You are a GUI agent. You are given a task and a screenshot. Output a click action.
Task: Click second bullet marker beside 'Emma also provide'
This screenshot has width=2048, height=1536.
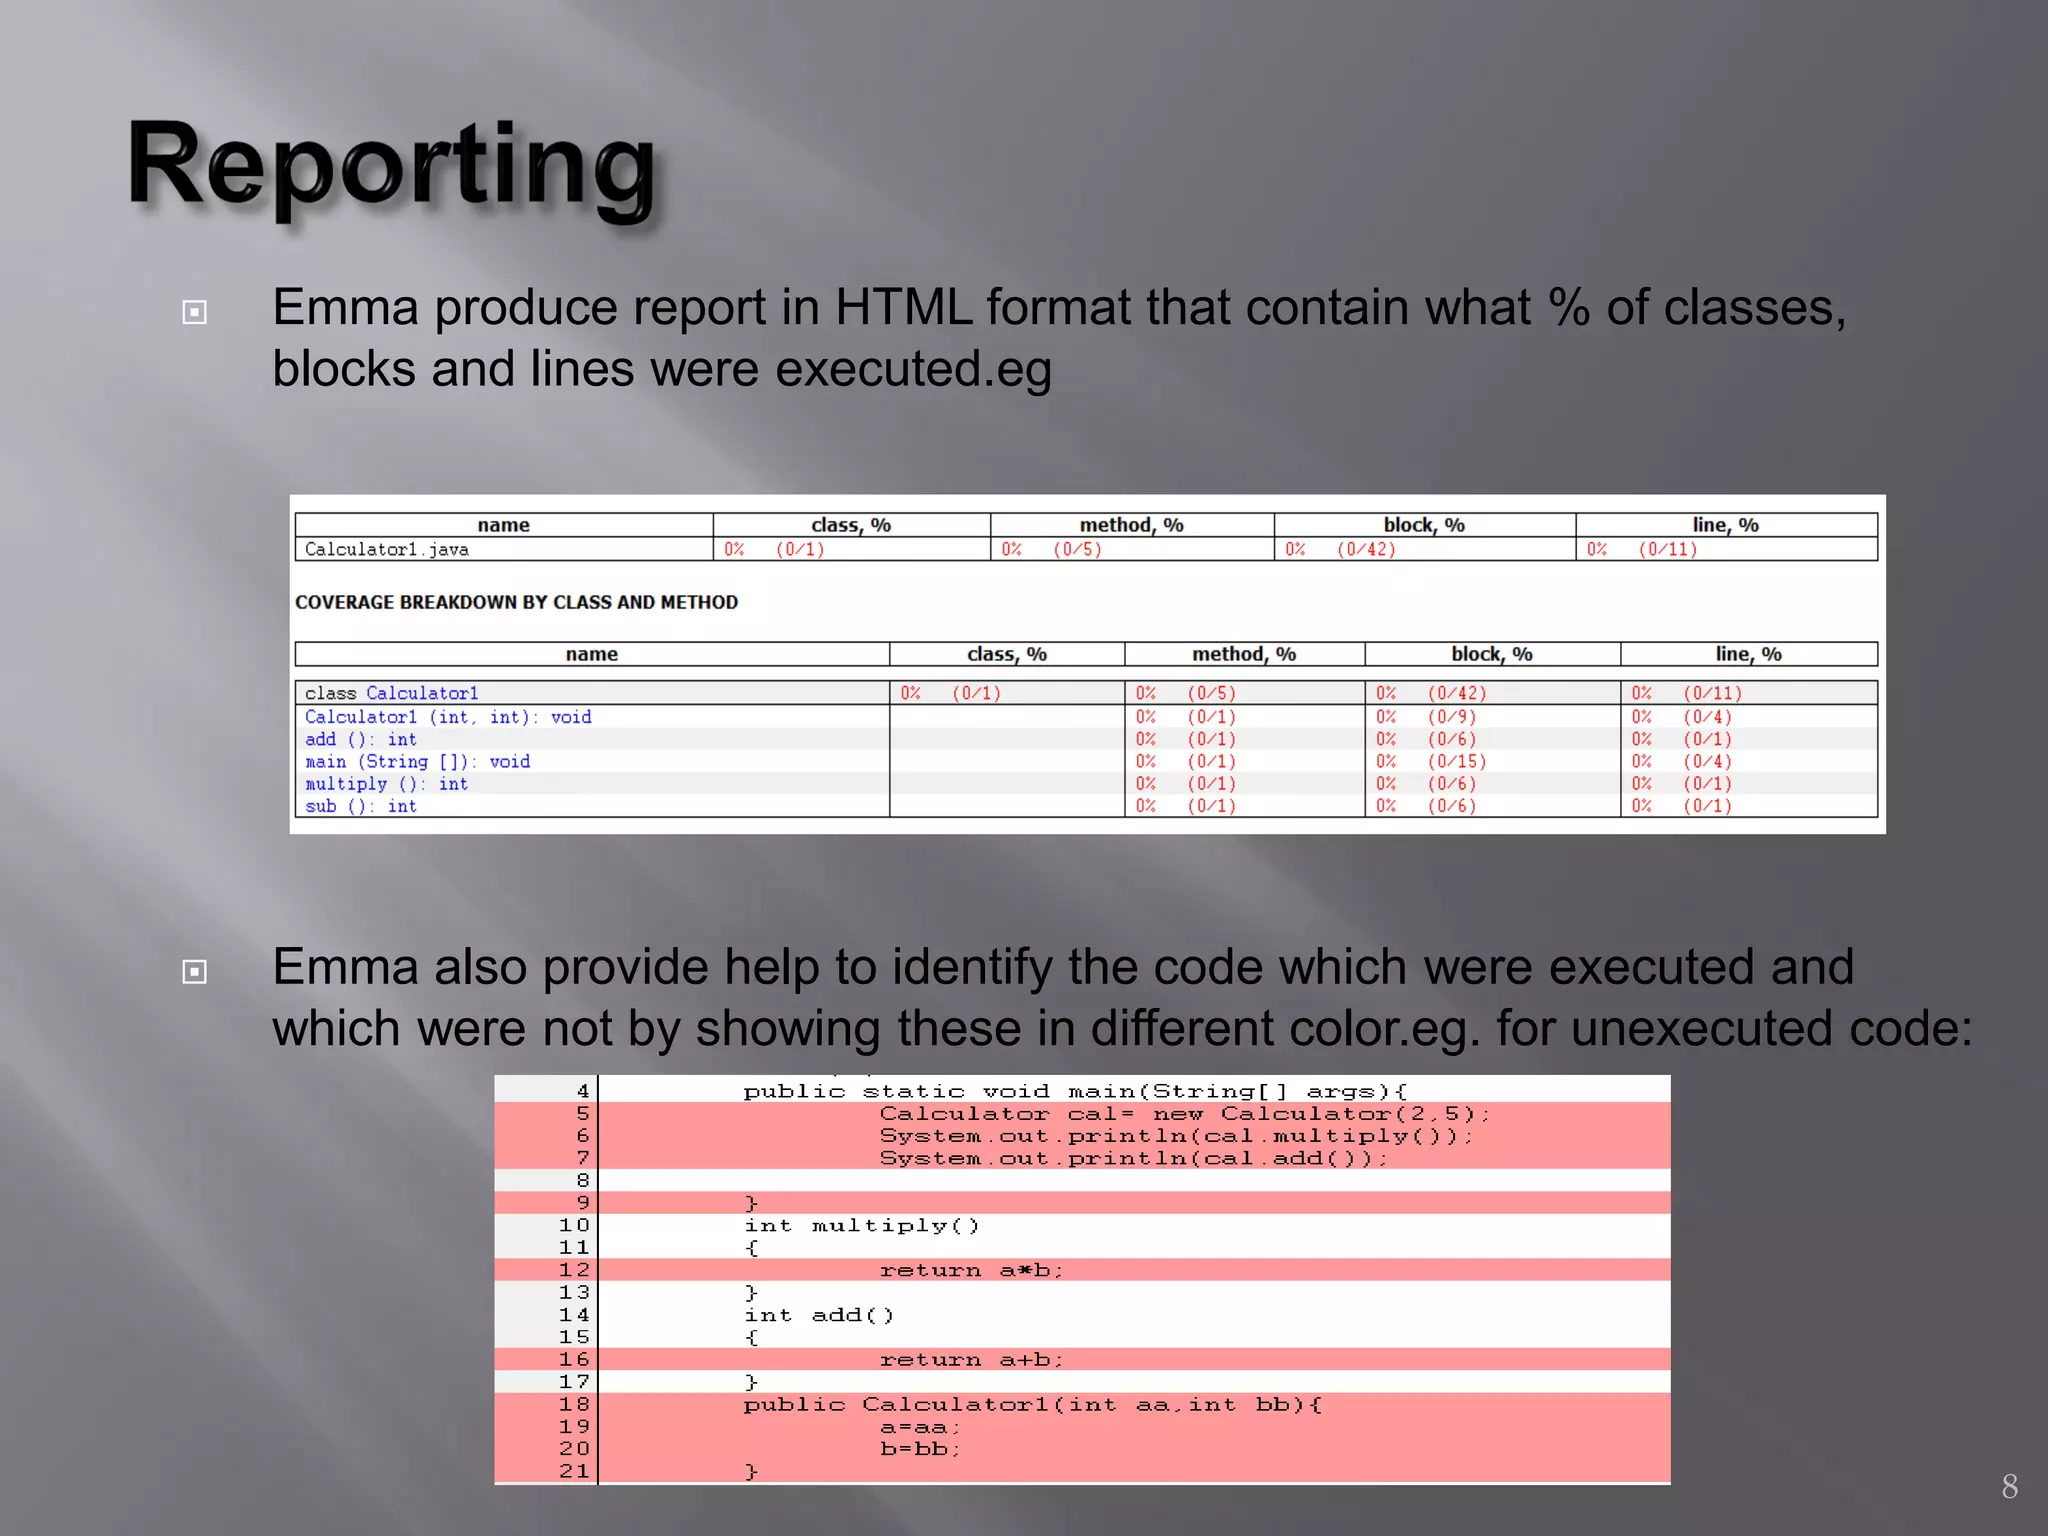point(195,971)
